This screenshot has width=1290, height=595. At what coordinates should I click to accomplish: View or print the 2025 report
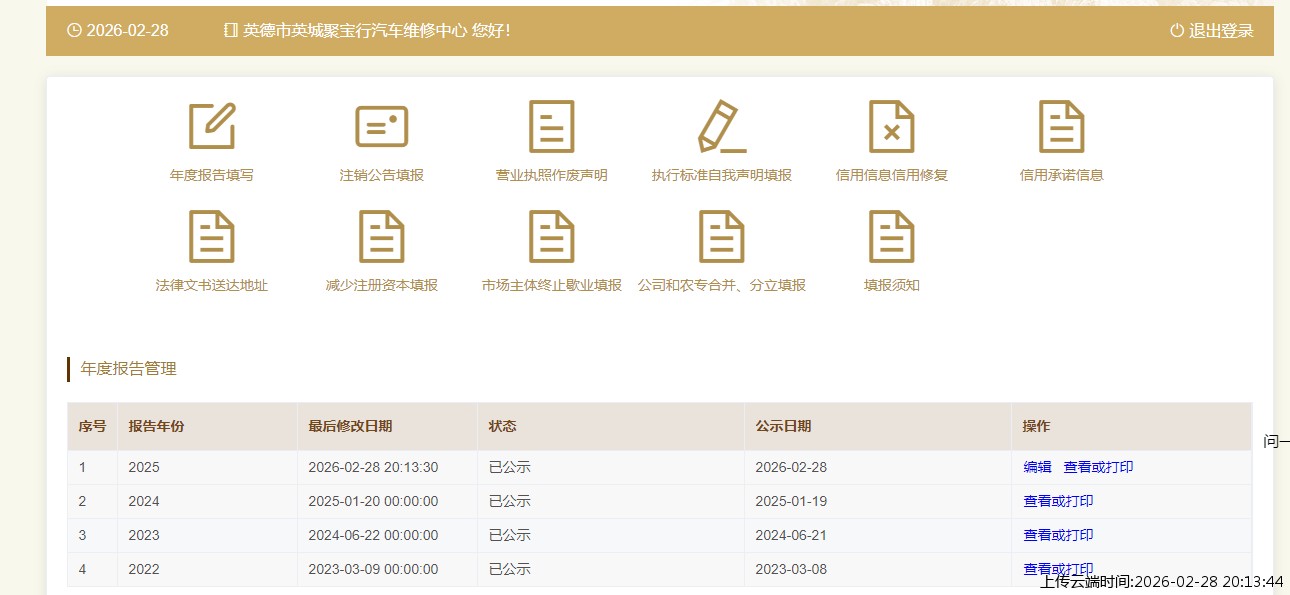click(x=1098, y=467)
